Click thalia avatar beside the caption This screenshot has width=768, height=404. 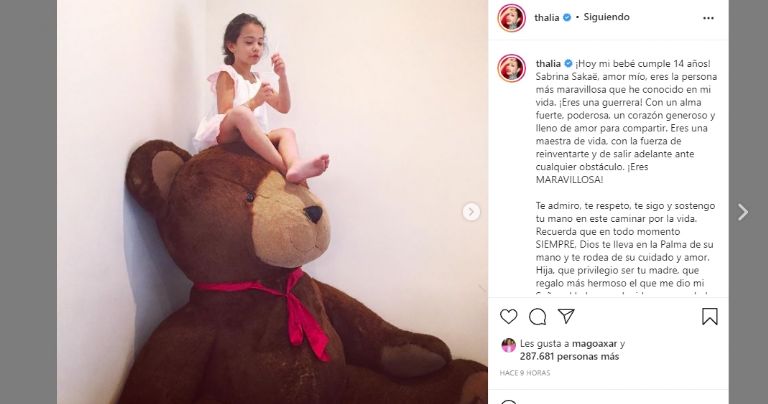511,68
